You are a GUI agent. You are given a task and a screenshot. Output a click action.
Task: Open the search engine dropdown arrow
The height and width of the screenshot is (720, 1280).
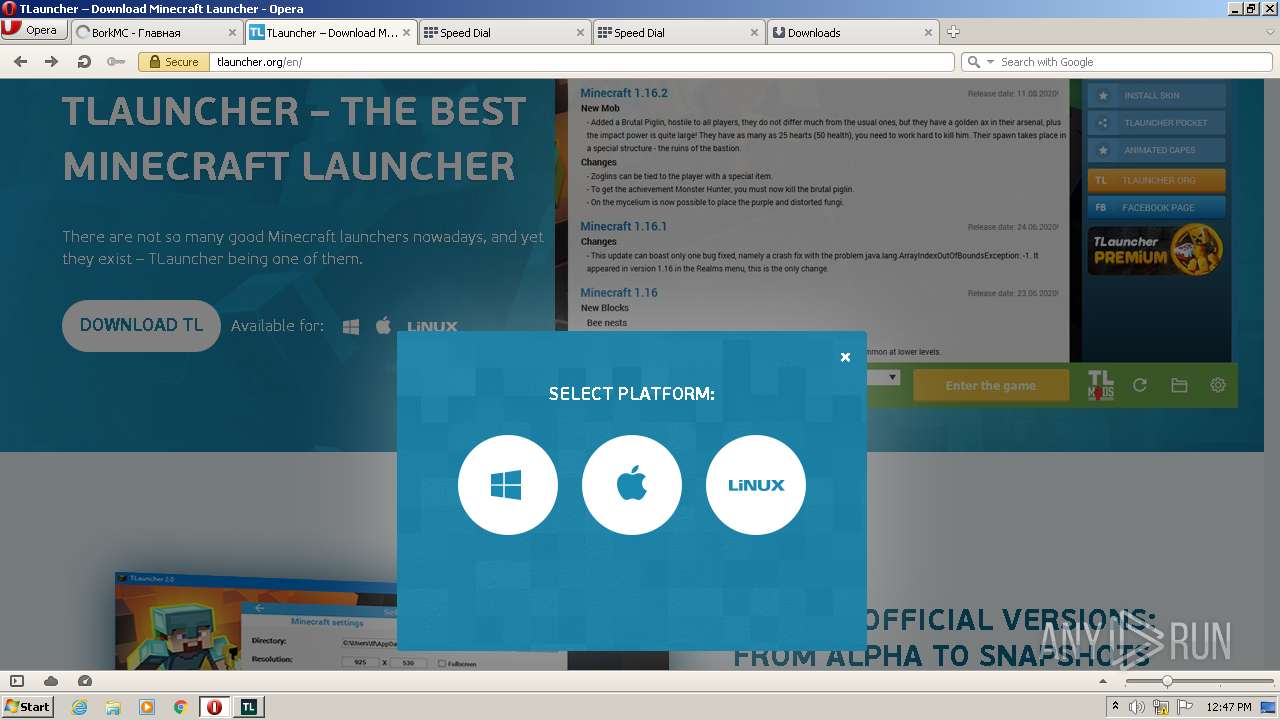(x=990, y=62)
